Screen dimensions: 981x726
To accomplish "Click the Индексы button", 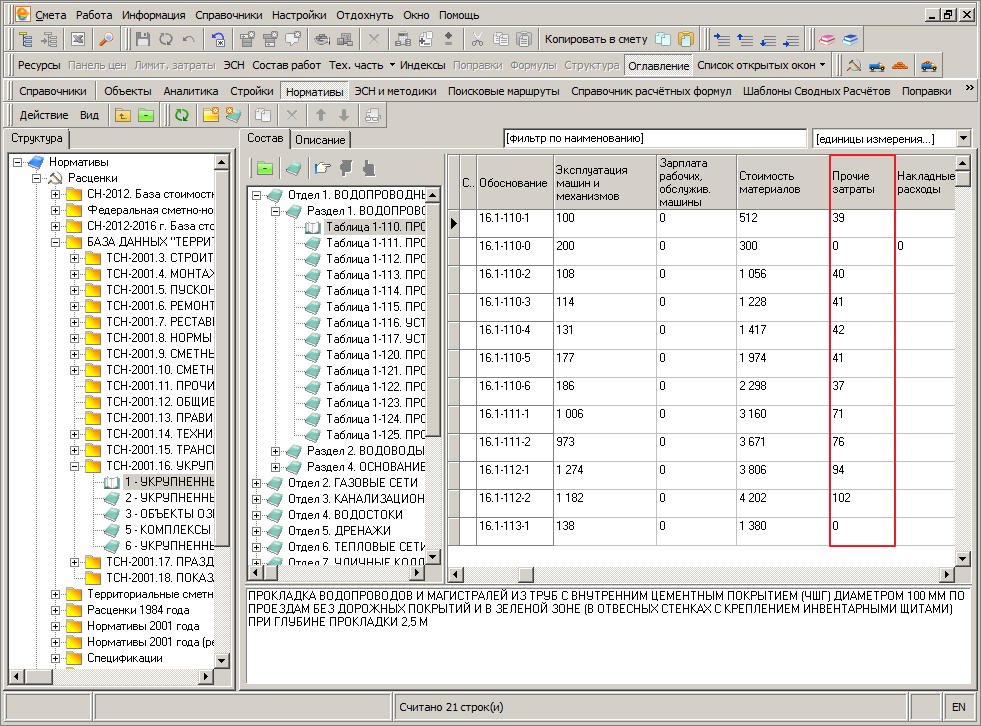I will (422, 65).
